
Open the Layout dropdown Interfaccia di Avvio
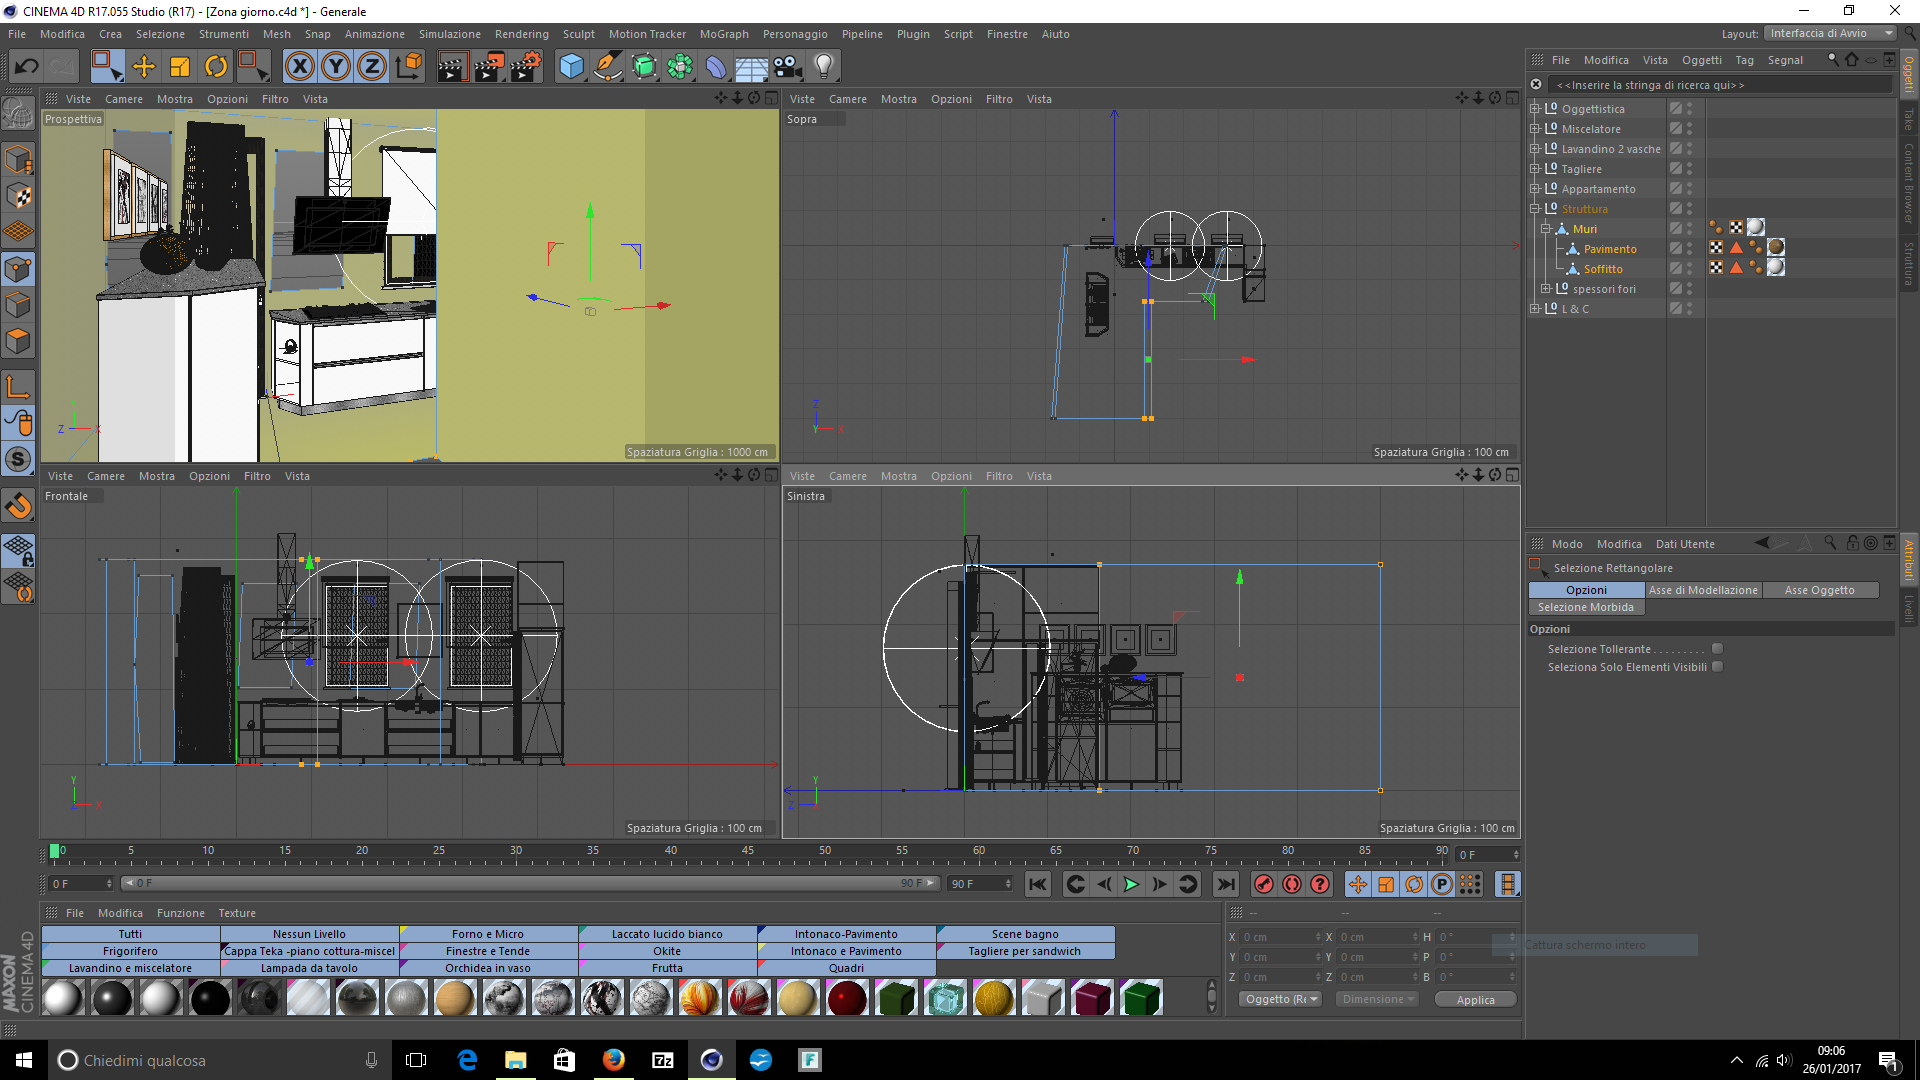pos(1830,33)
